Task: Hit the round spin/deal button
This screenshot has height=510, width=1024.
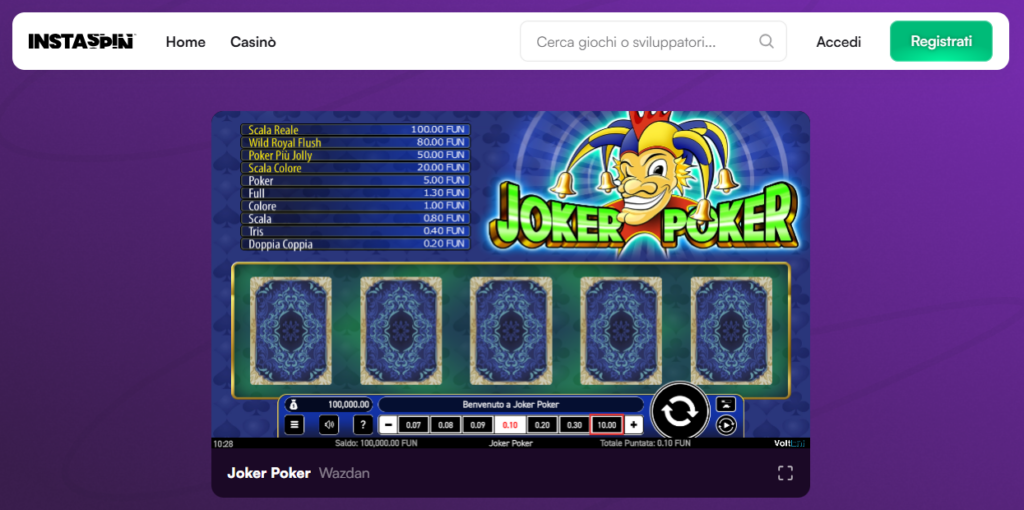Action: tap(680, 411)
